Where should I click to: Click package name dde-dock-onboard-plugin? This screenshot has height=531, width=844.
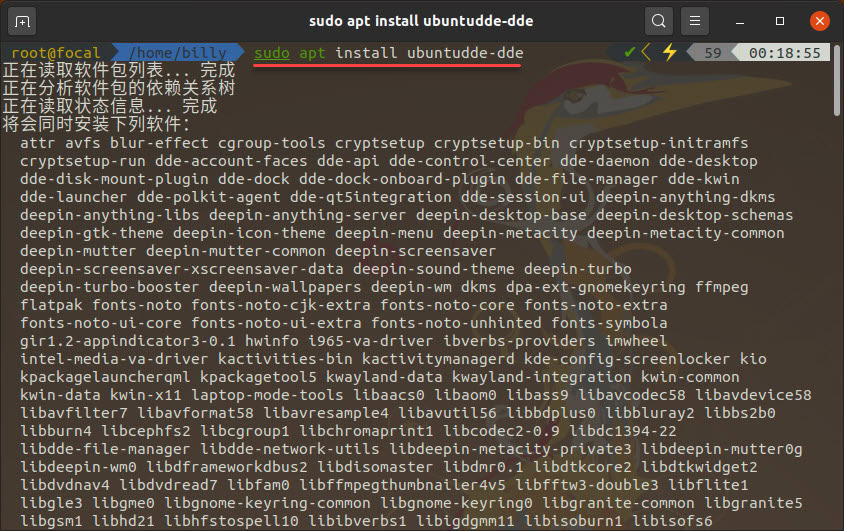403,179
